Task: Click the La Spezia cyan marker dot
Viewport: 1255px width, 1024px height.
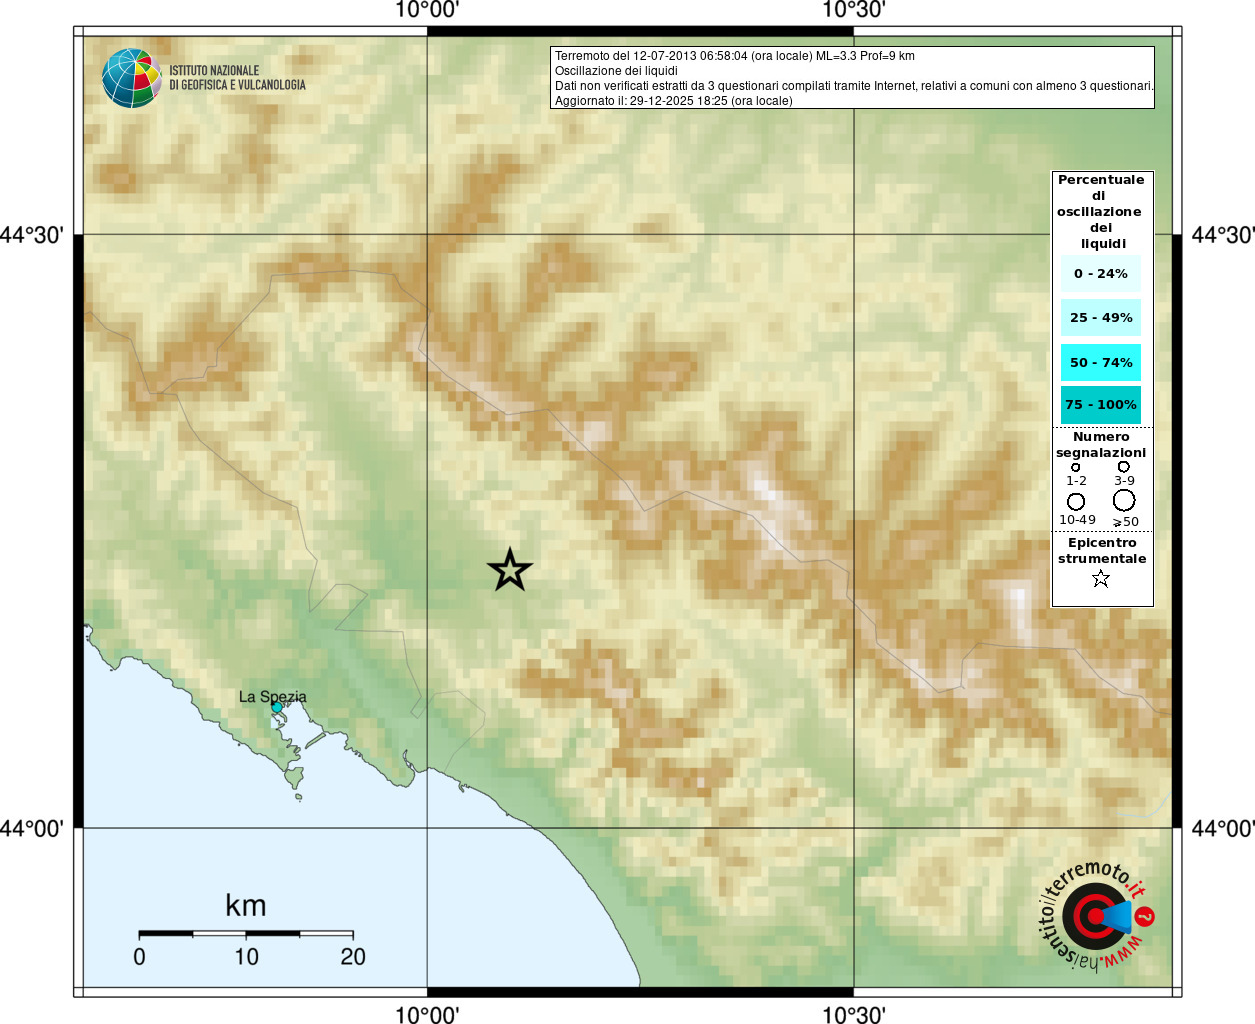Action: coord(277,707)
